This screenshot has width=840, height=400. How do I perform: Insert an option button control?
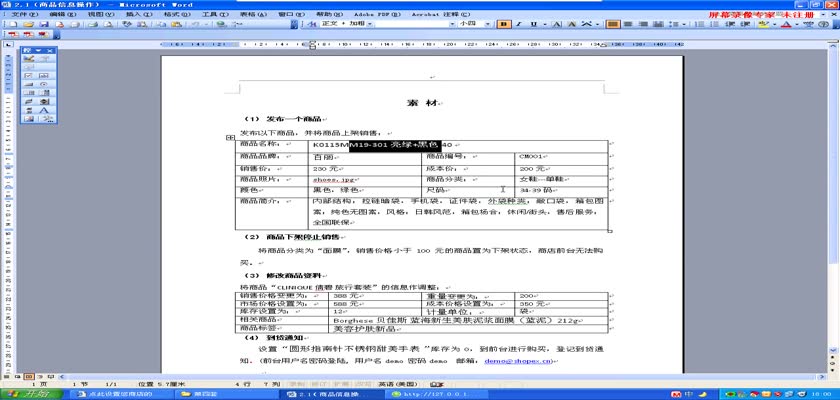click(45, 84)
